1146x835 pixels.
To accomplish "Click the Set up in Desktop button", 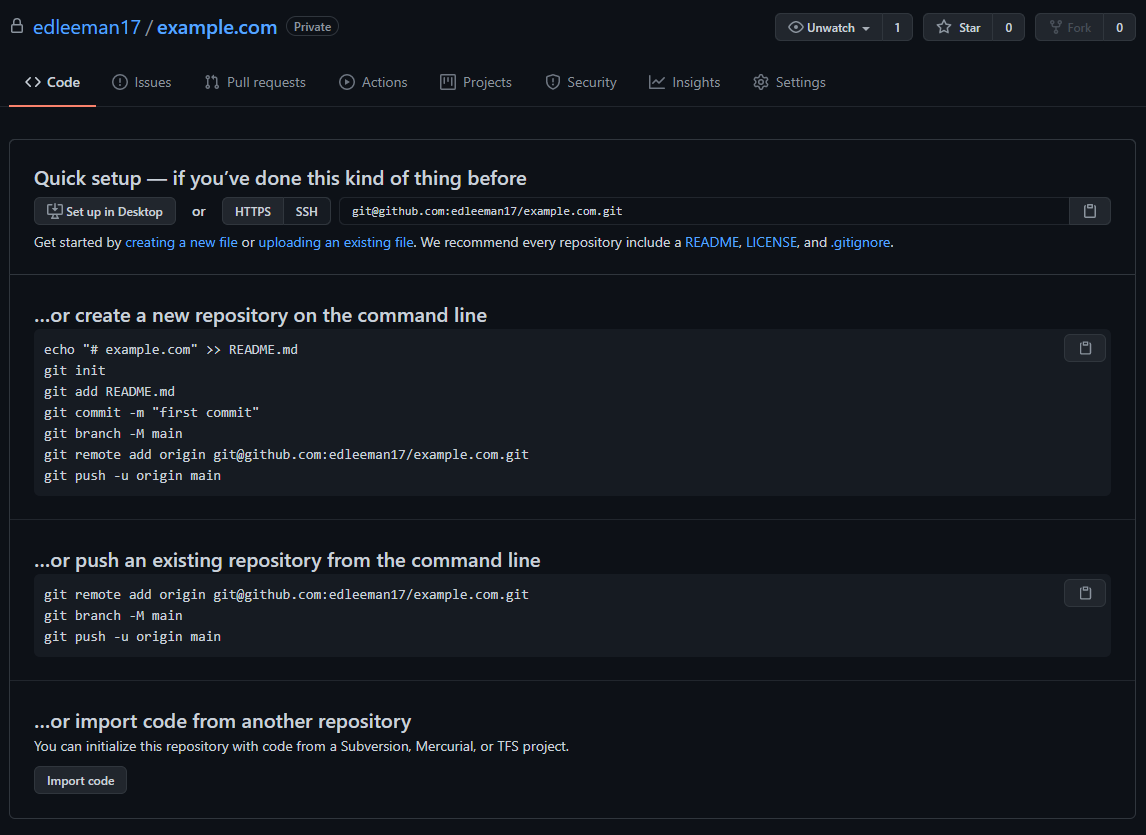I will coord(105,211).
